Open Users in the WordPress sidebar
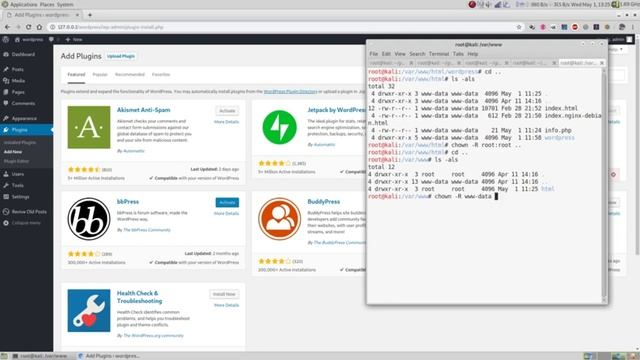 pos(18,174)
